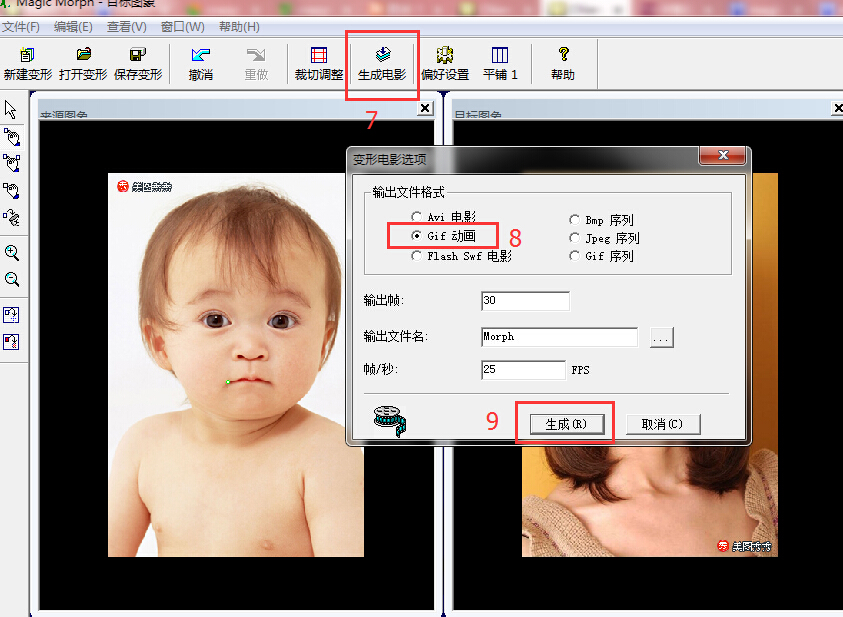Open 帮助 help via the question-mark icon

(x=563, y=64)
